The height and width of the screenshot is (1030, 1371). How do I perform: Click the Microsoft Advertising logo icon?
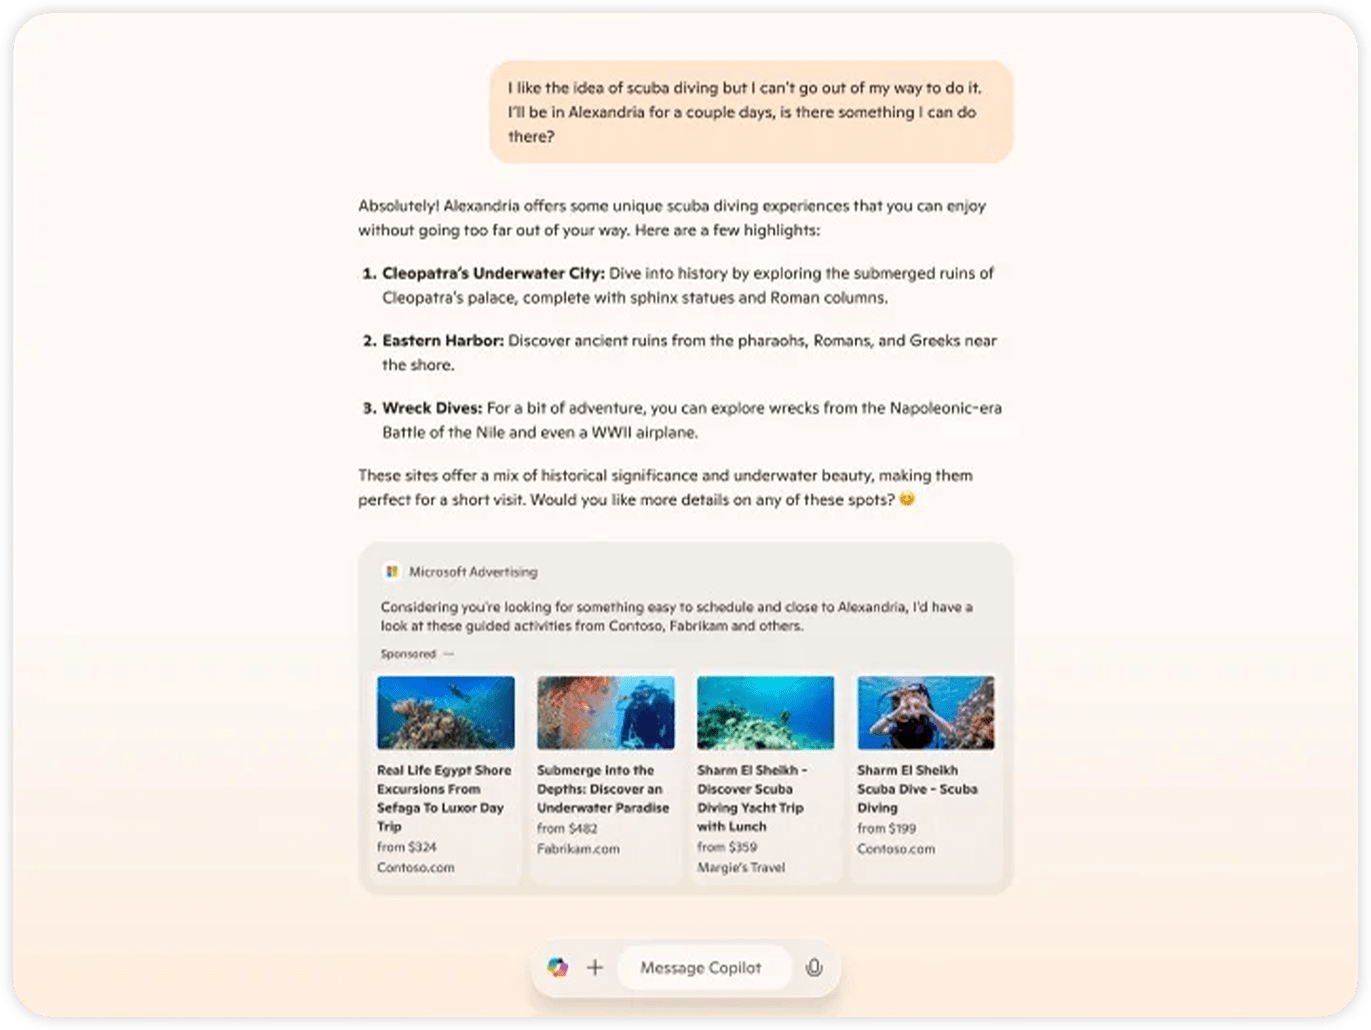[x=392, y=572]
